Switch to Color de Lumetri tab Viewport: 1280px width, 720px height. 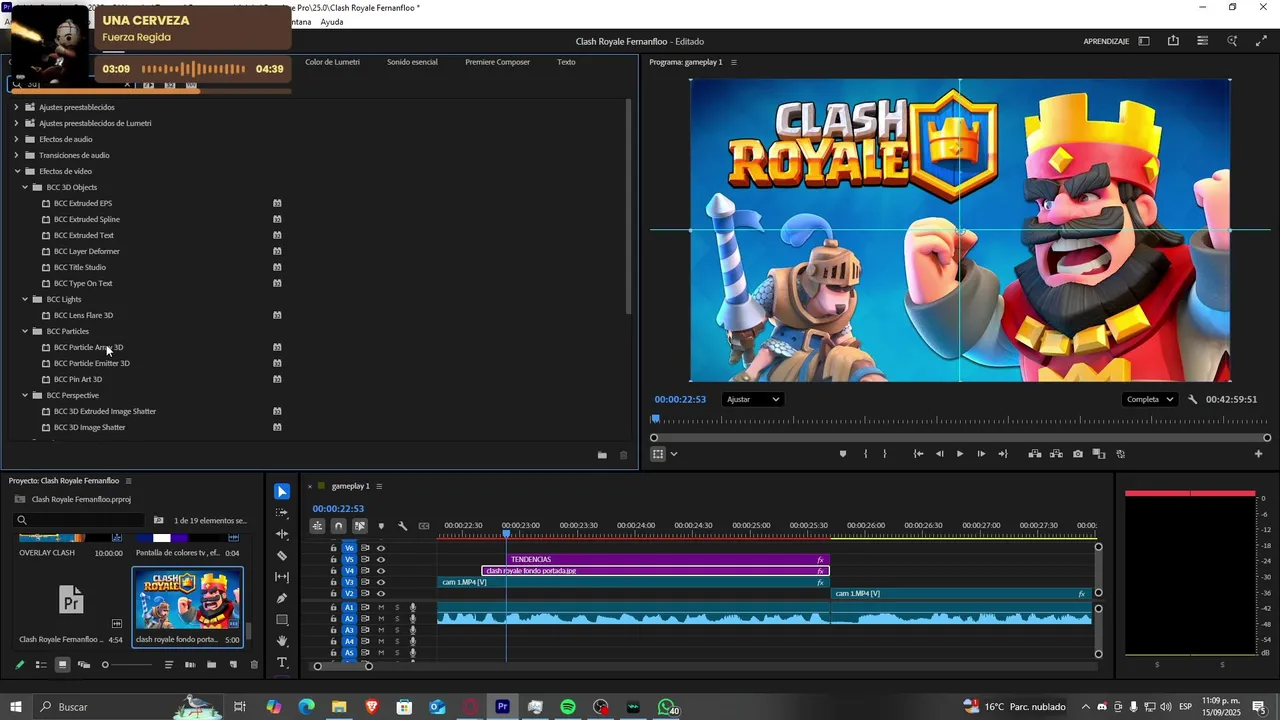332,62
